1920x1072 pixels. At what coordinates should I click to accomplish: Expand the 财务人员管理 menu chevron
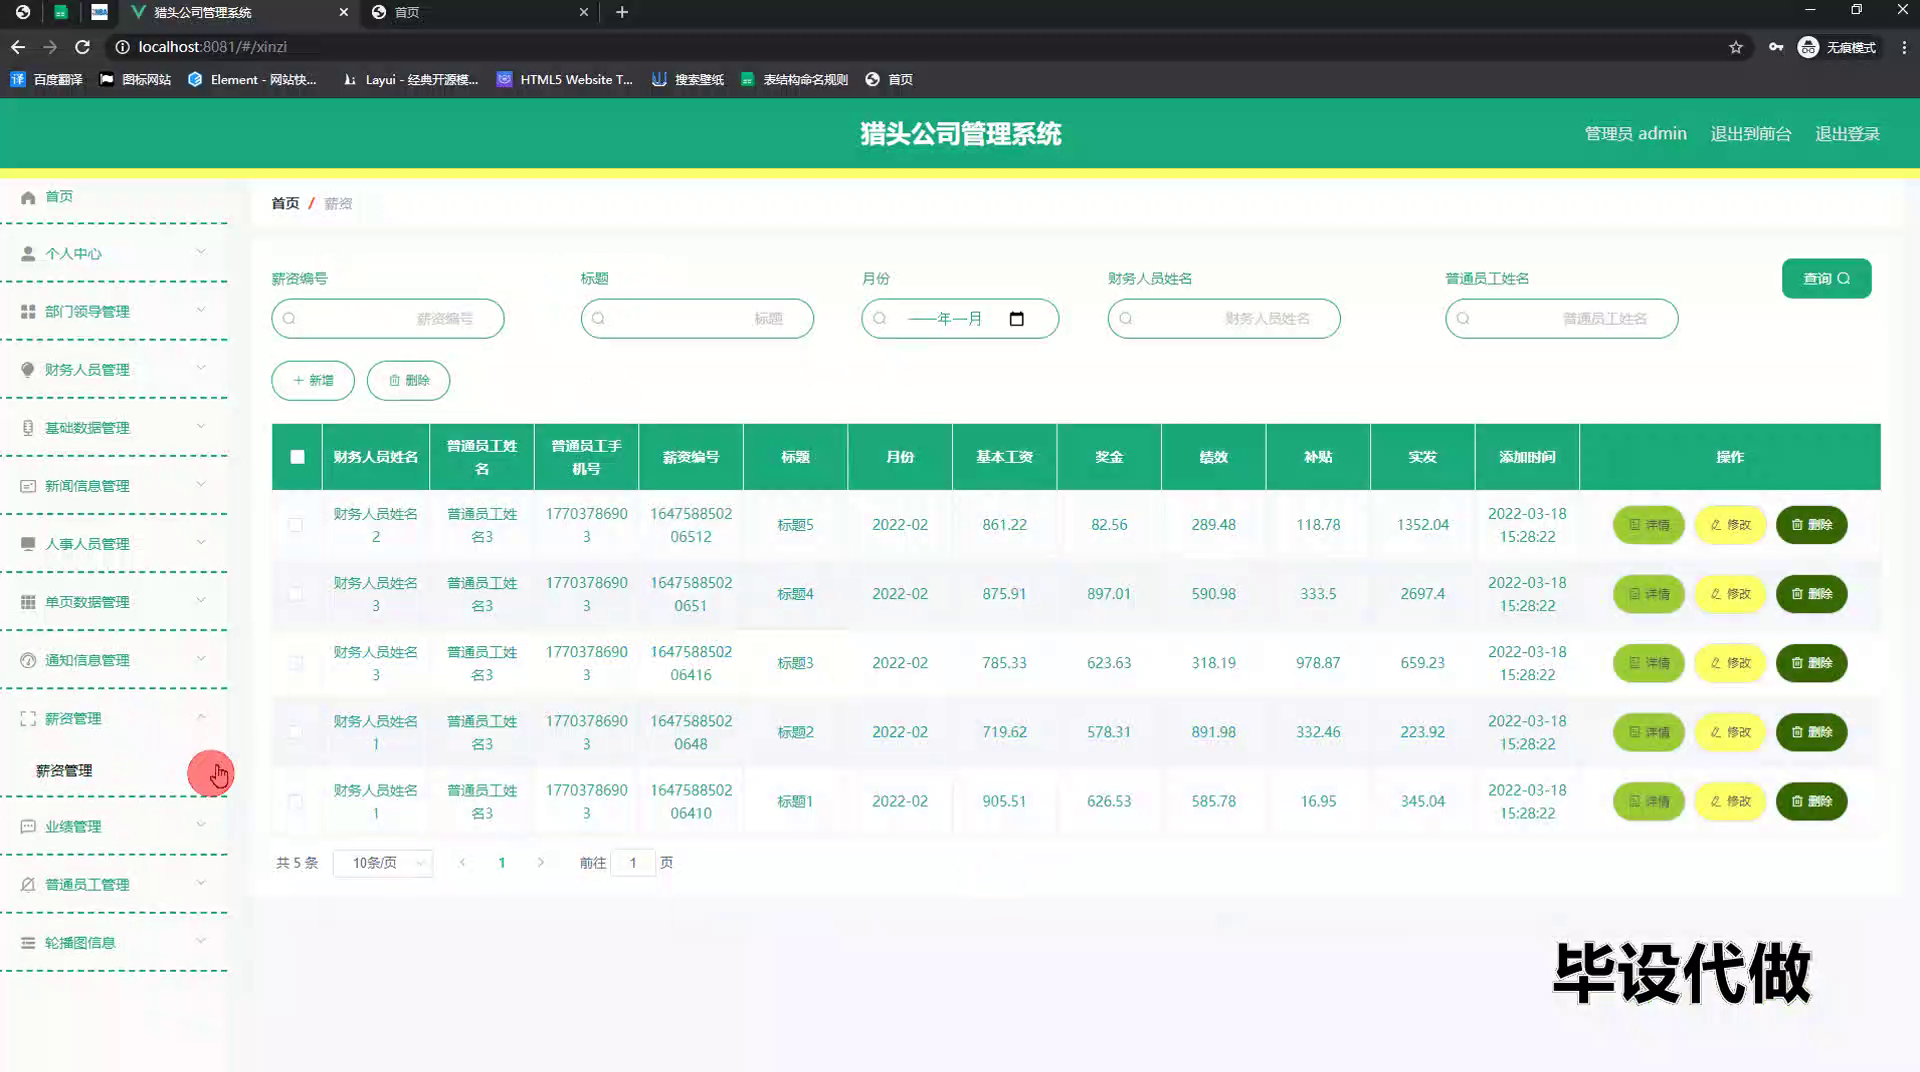[x=201, y=368]
